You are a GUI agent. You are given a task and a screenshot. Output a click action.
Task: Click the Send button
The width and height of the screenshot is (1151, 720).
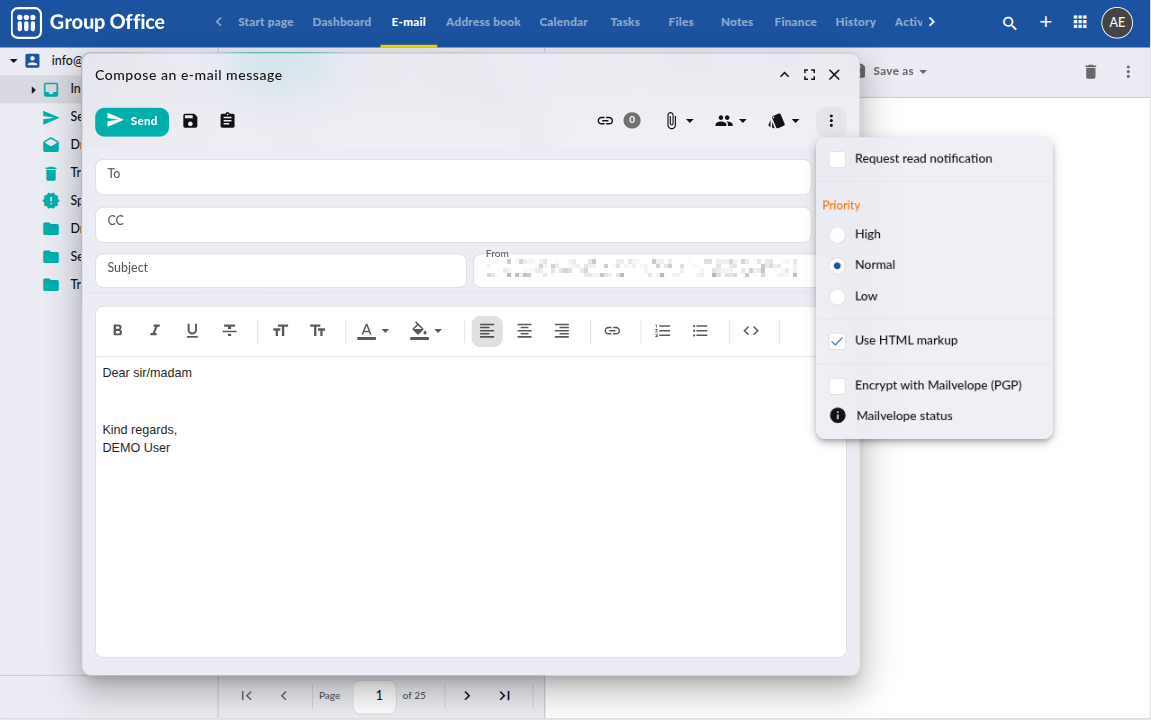pos(132,121)
